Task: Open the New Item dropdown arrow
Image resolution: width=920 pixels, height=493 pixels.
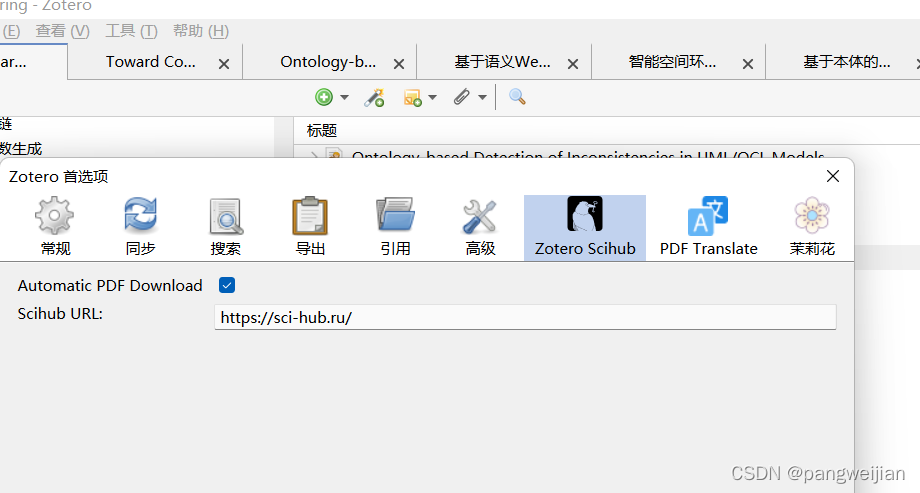Action: (344, 97)
